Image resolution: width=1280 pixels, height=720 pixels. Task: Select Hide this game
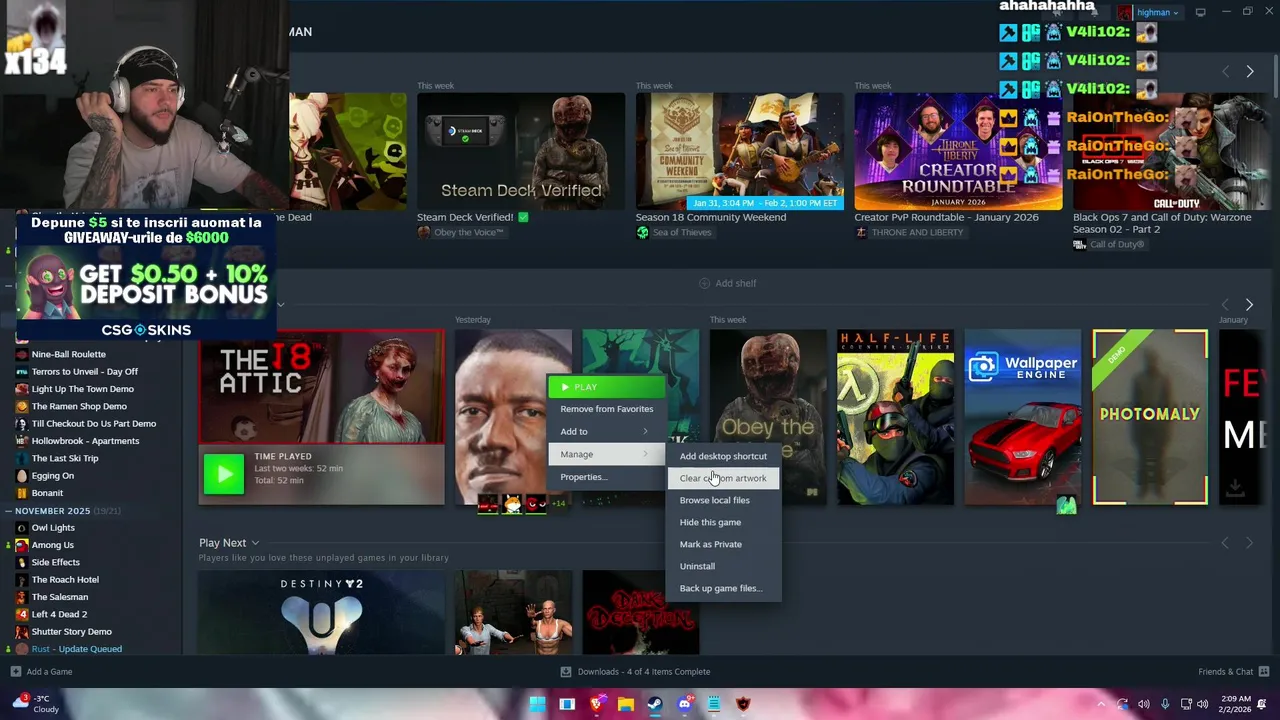(723, 522)
